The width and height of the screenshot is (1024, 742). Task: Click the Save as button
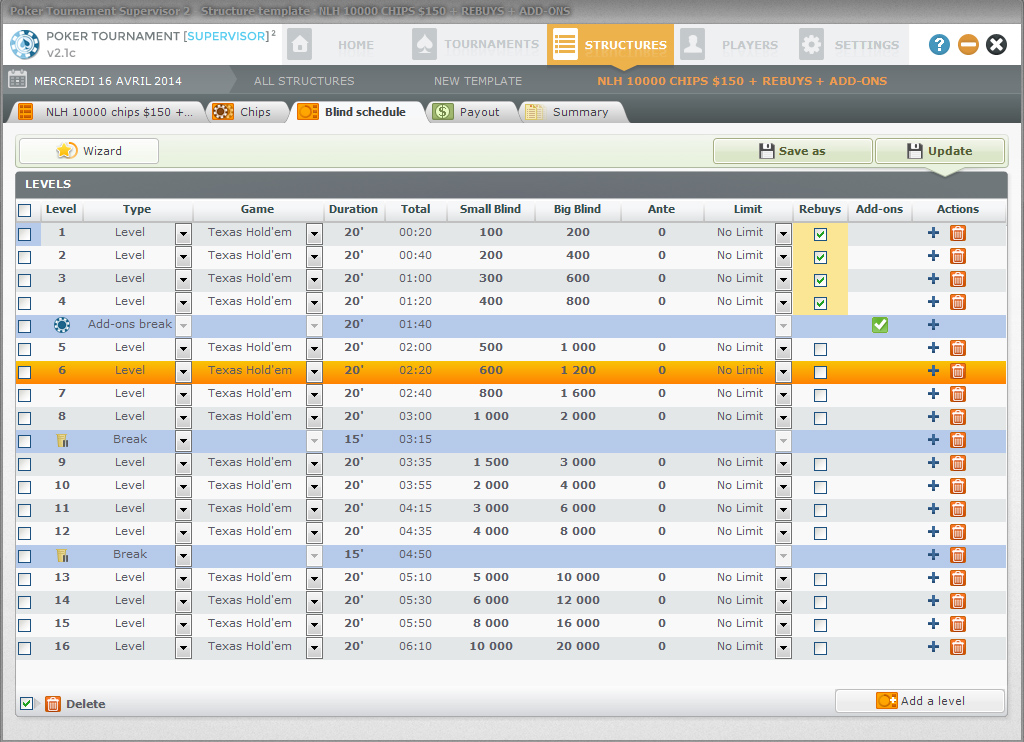792,151
